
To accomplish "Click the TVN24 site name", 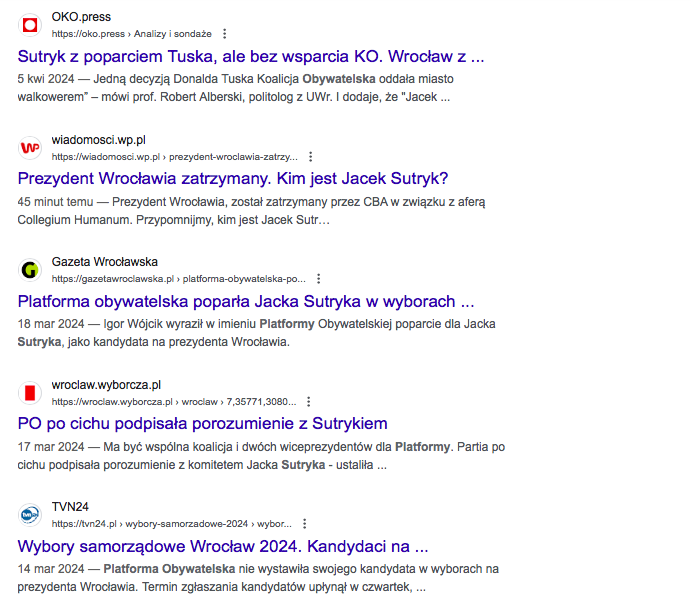I will pos(70,507).
